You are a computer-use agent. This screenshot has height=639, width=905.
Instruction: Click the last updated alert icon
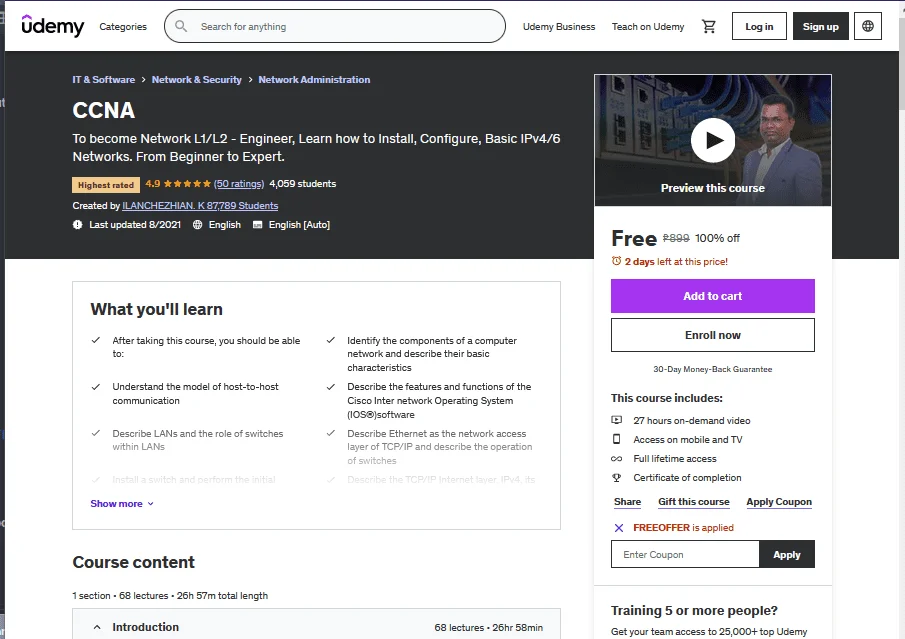[x=77, y=225]
